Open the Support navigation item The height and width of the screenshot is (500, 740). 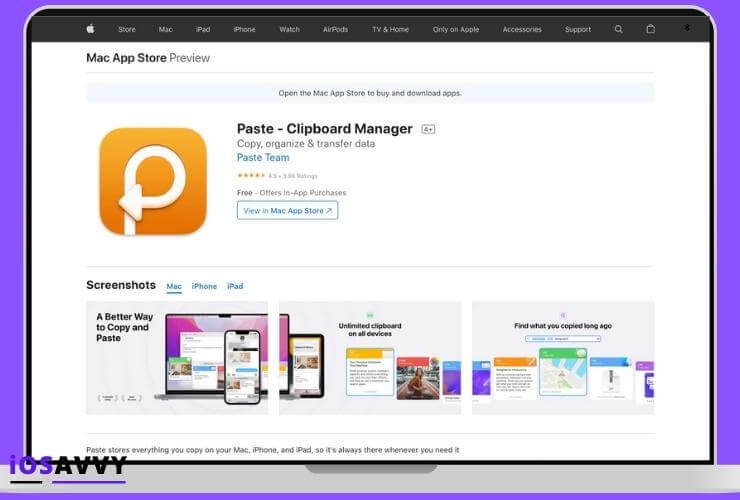tap(578, 29)
